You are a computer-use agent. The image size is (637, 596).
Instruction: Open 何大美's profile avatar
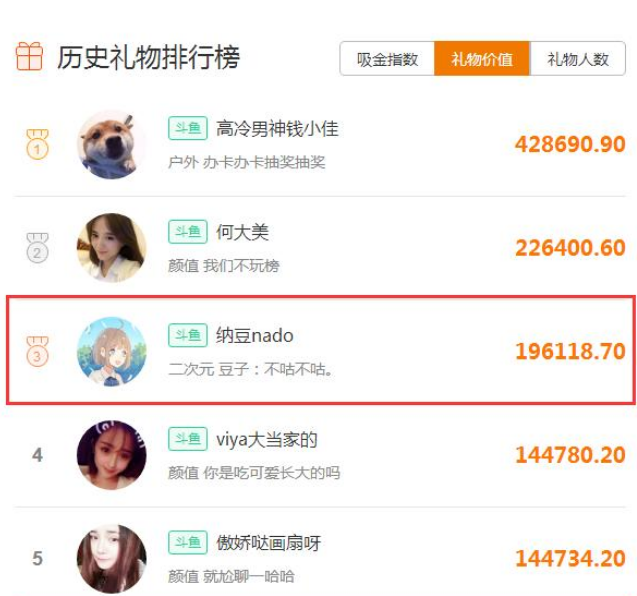pyautogui.click(x=112, y=248)
